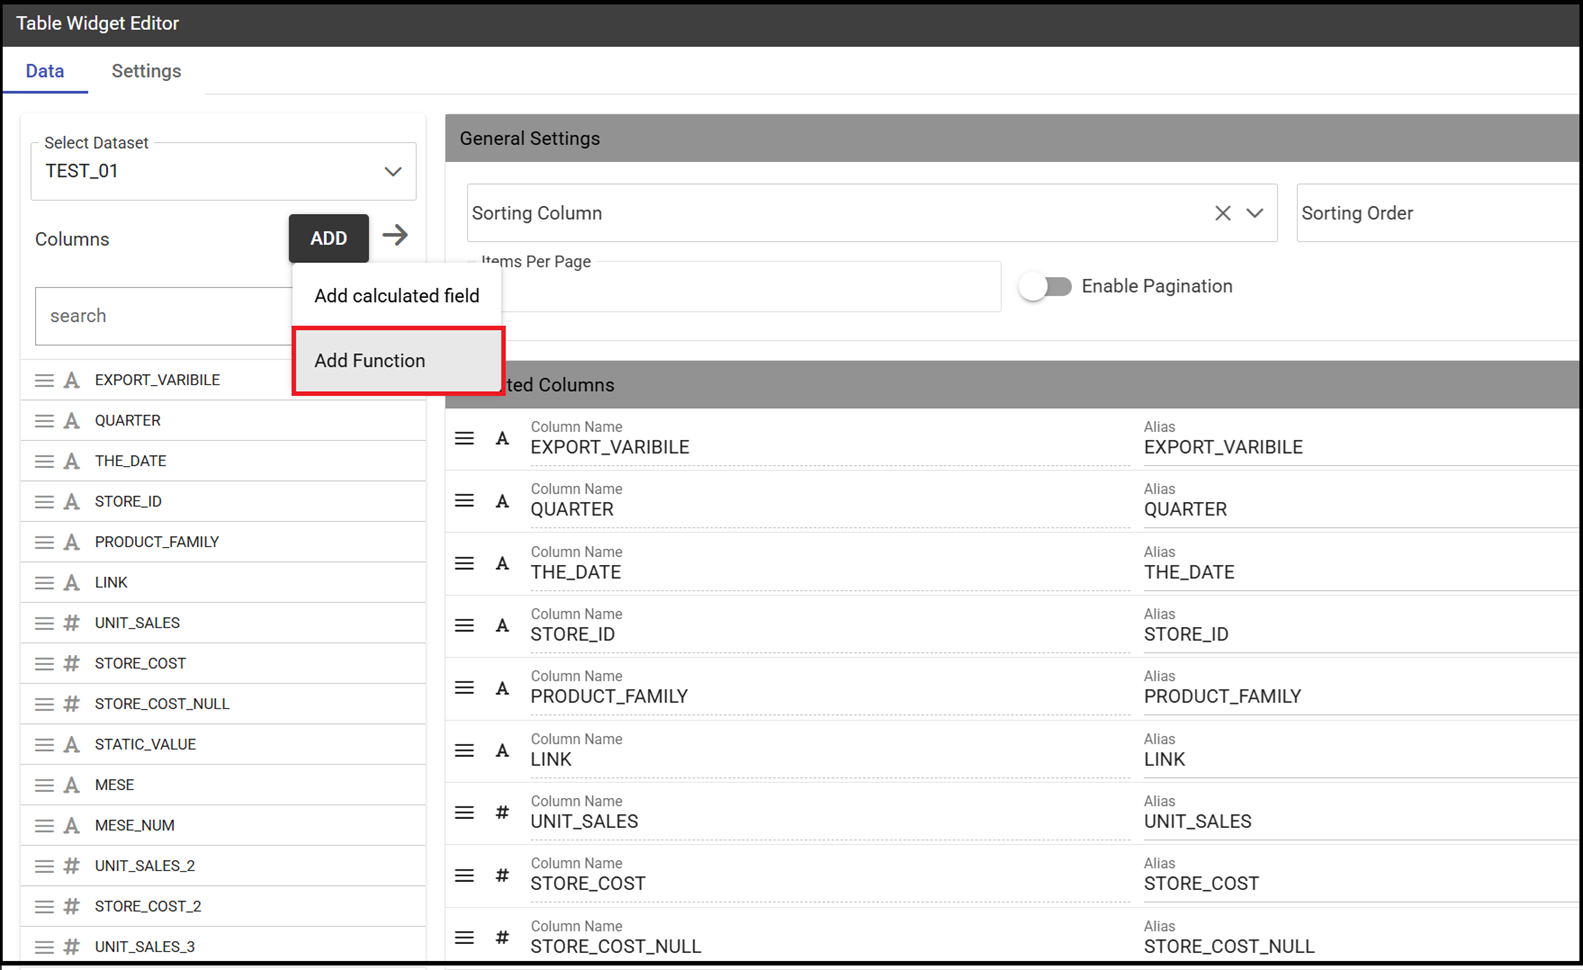Choose Add Function from menu
Screen dimensions: 1583x970
coord(398,360)
